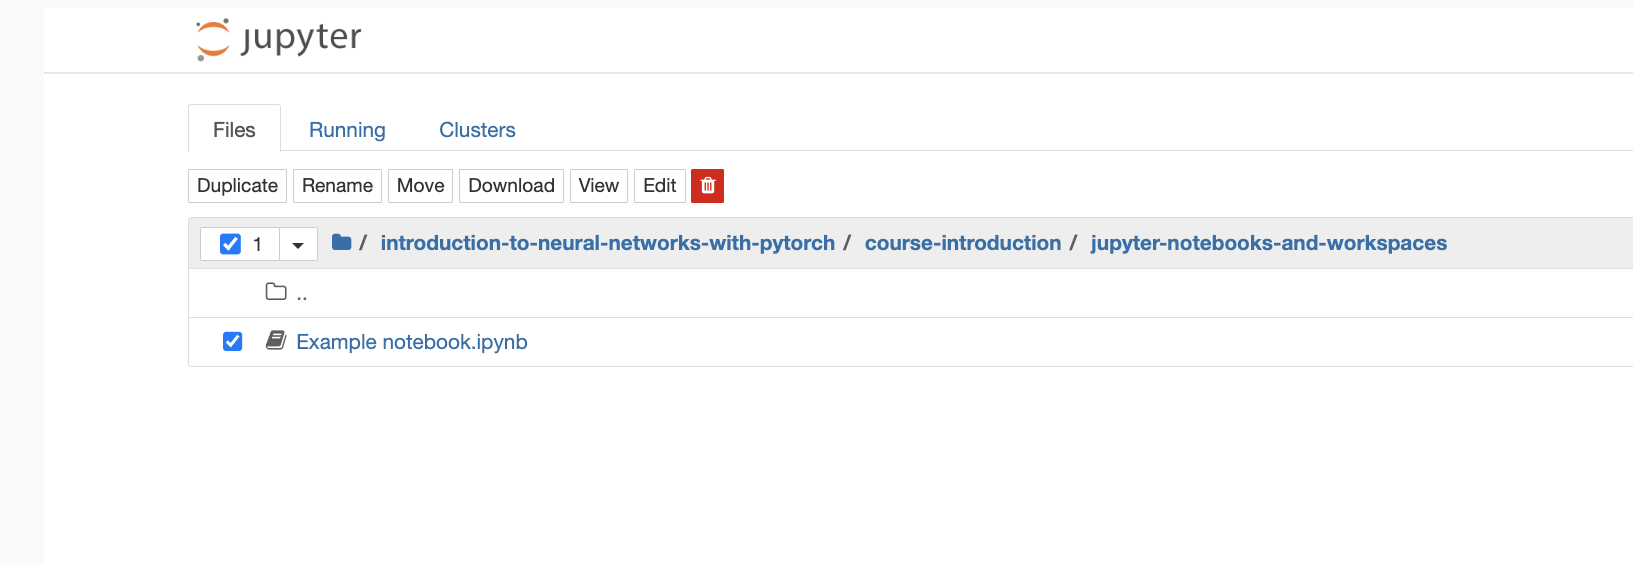Click the Jupyter logo
This screenshot has height=565, width=1633.
278,39
